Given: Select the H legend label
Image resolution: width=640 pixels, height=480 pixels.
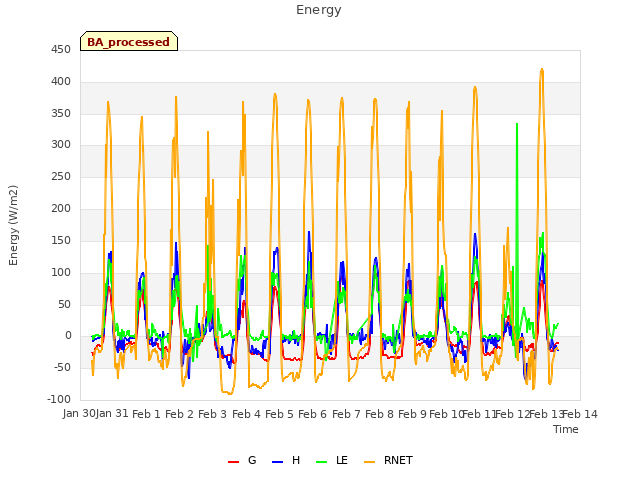Looking at the screenshot, I should 296,460.
